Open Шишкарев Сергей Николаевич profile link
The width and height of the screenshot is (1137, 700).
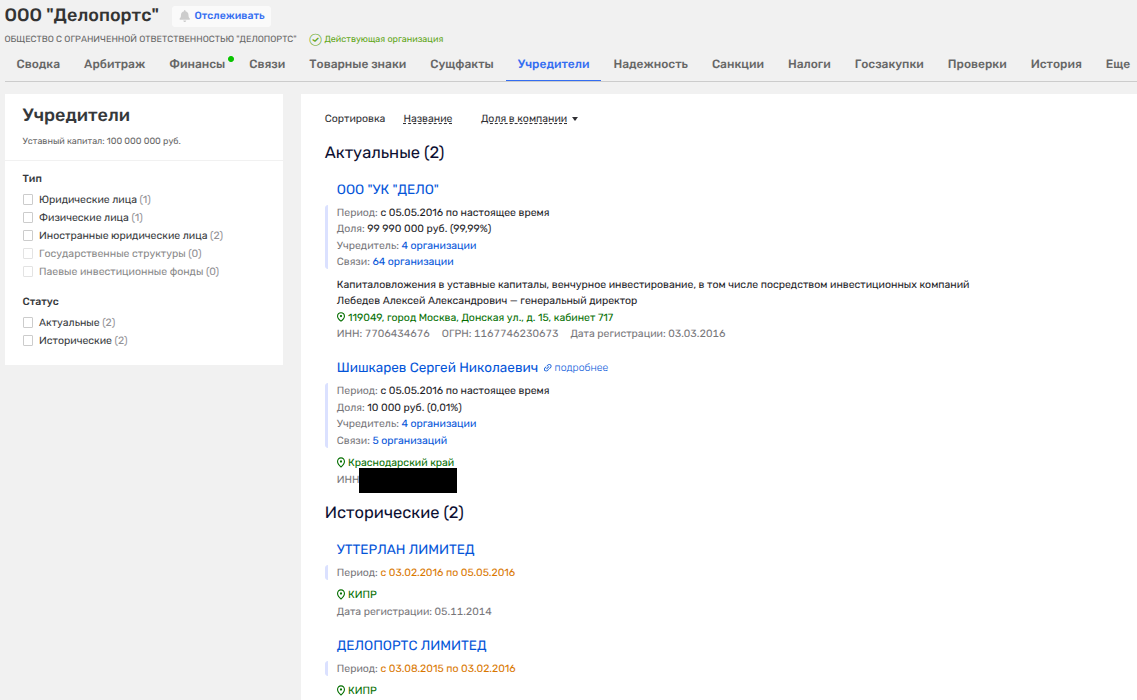(437, 368)
